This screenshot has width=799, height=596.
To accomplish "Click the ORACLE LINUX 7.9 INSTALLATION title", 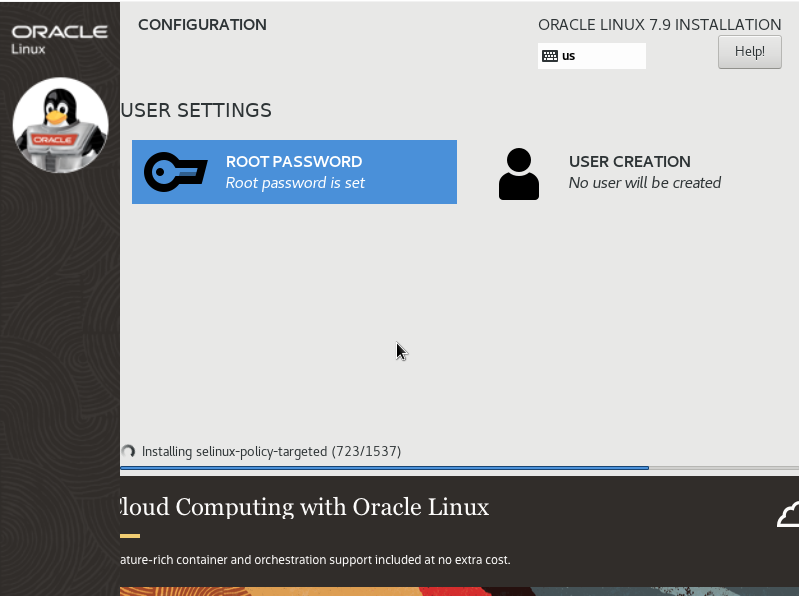I will [659, 25].
